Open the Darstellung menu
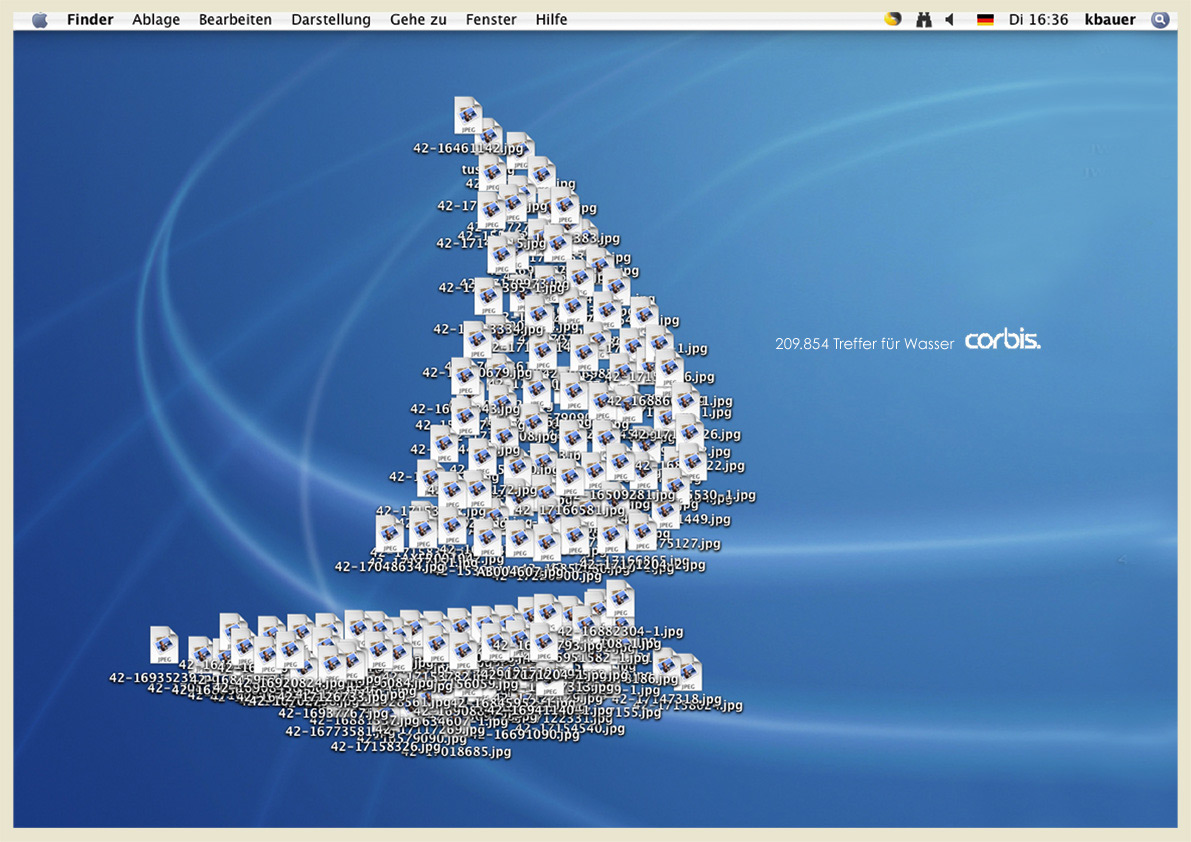This screenshot has width=1191, height=842. [331, 20]
